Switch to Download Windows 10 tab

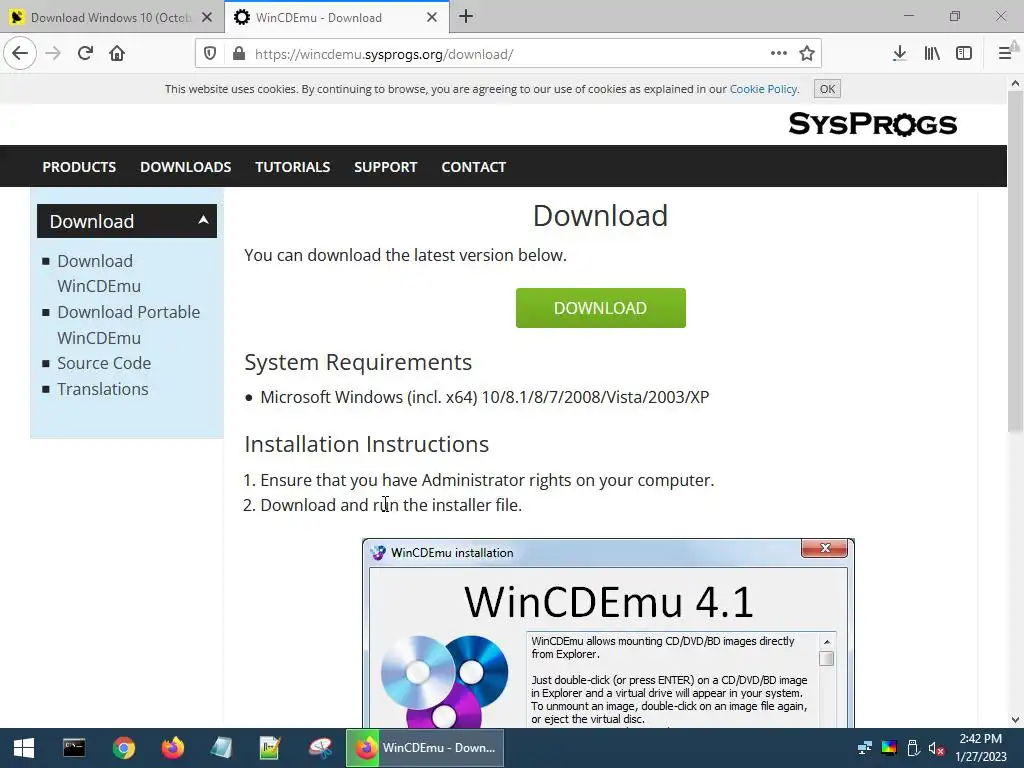tap(112, 18)
